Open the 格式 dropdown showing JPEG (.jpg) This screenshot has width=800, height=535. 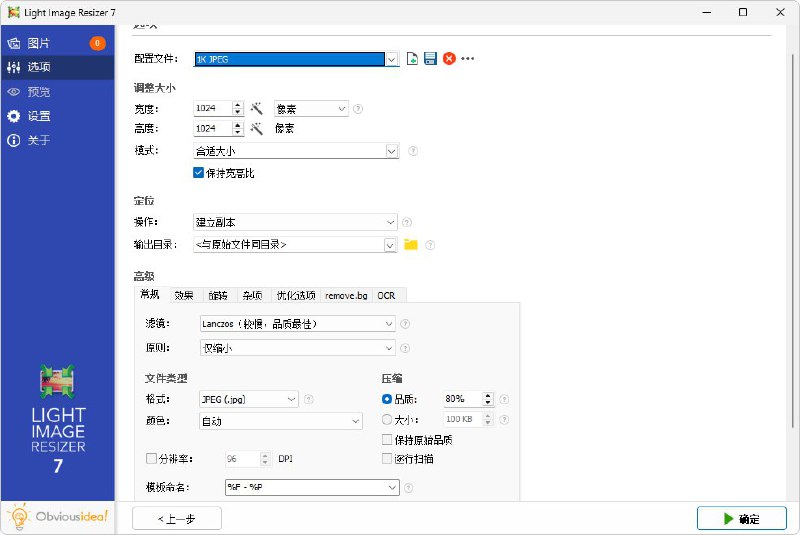[x=248, y=399]
